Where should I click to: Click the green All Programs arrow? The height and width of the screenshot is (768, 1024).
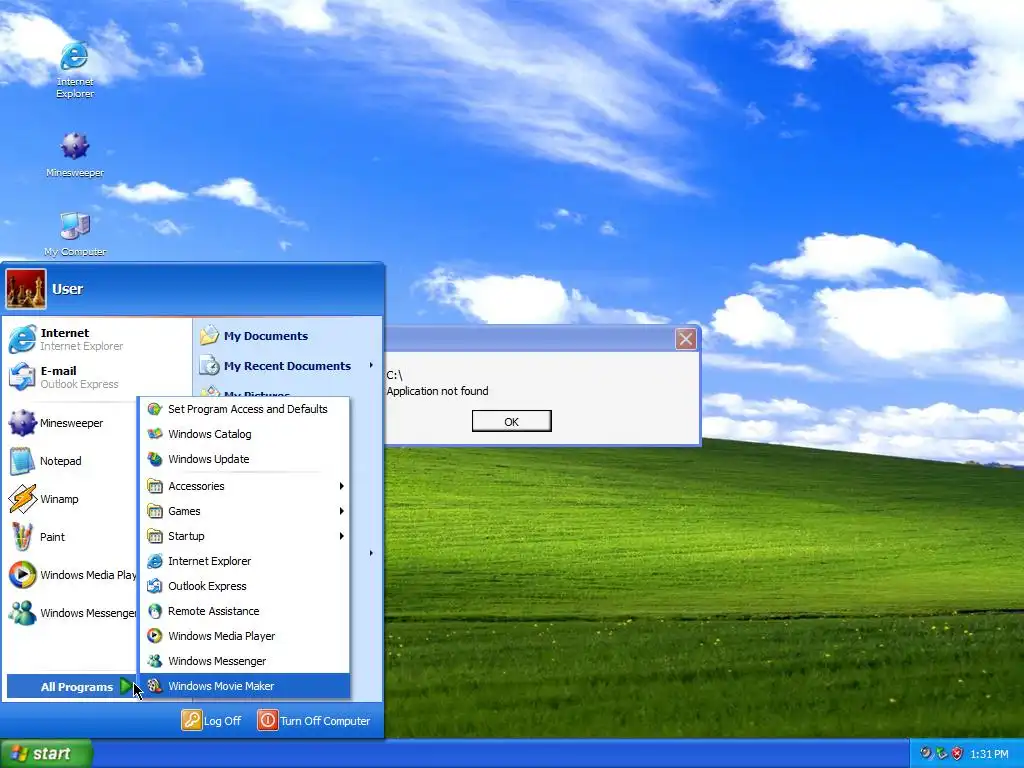[x=127, y=686]
